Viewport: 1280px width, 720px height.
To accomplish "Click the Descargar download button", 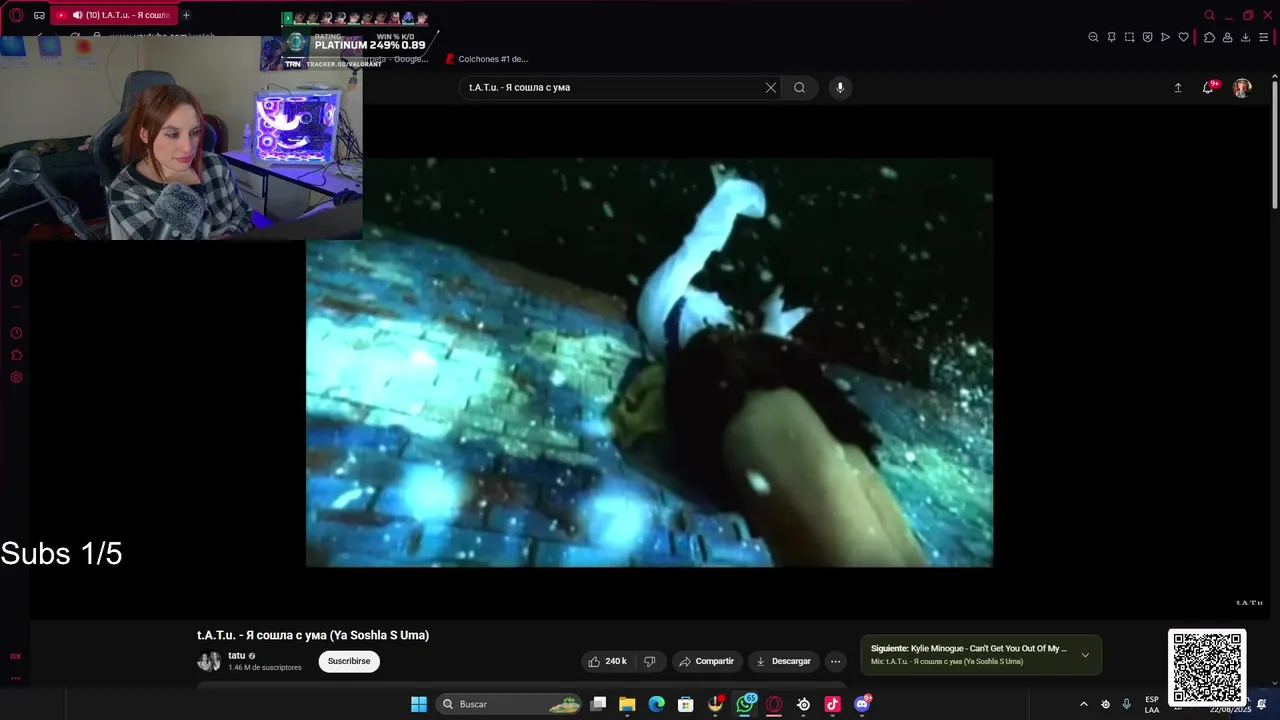I will click(x=783, y=661).
